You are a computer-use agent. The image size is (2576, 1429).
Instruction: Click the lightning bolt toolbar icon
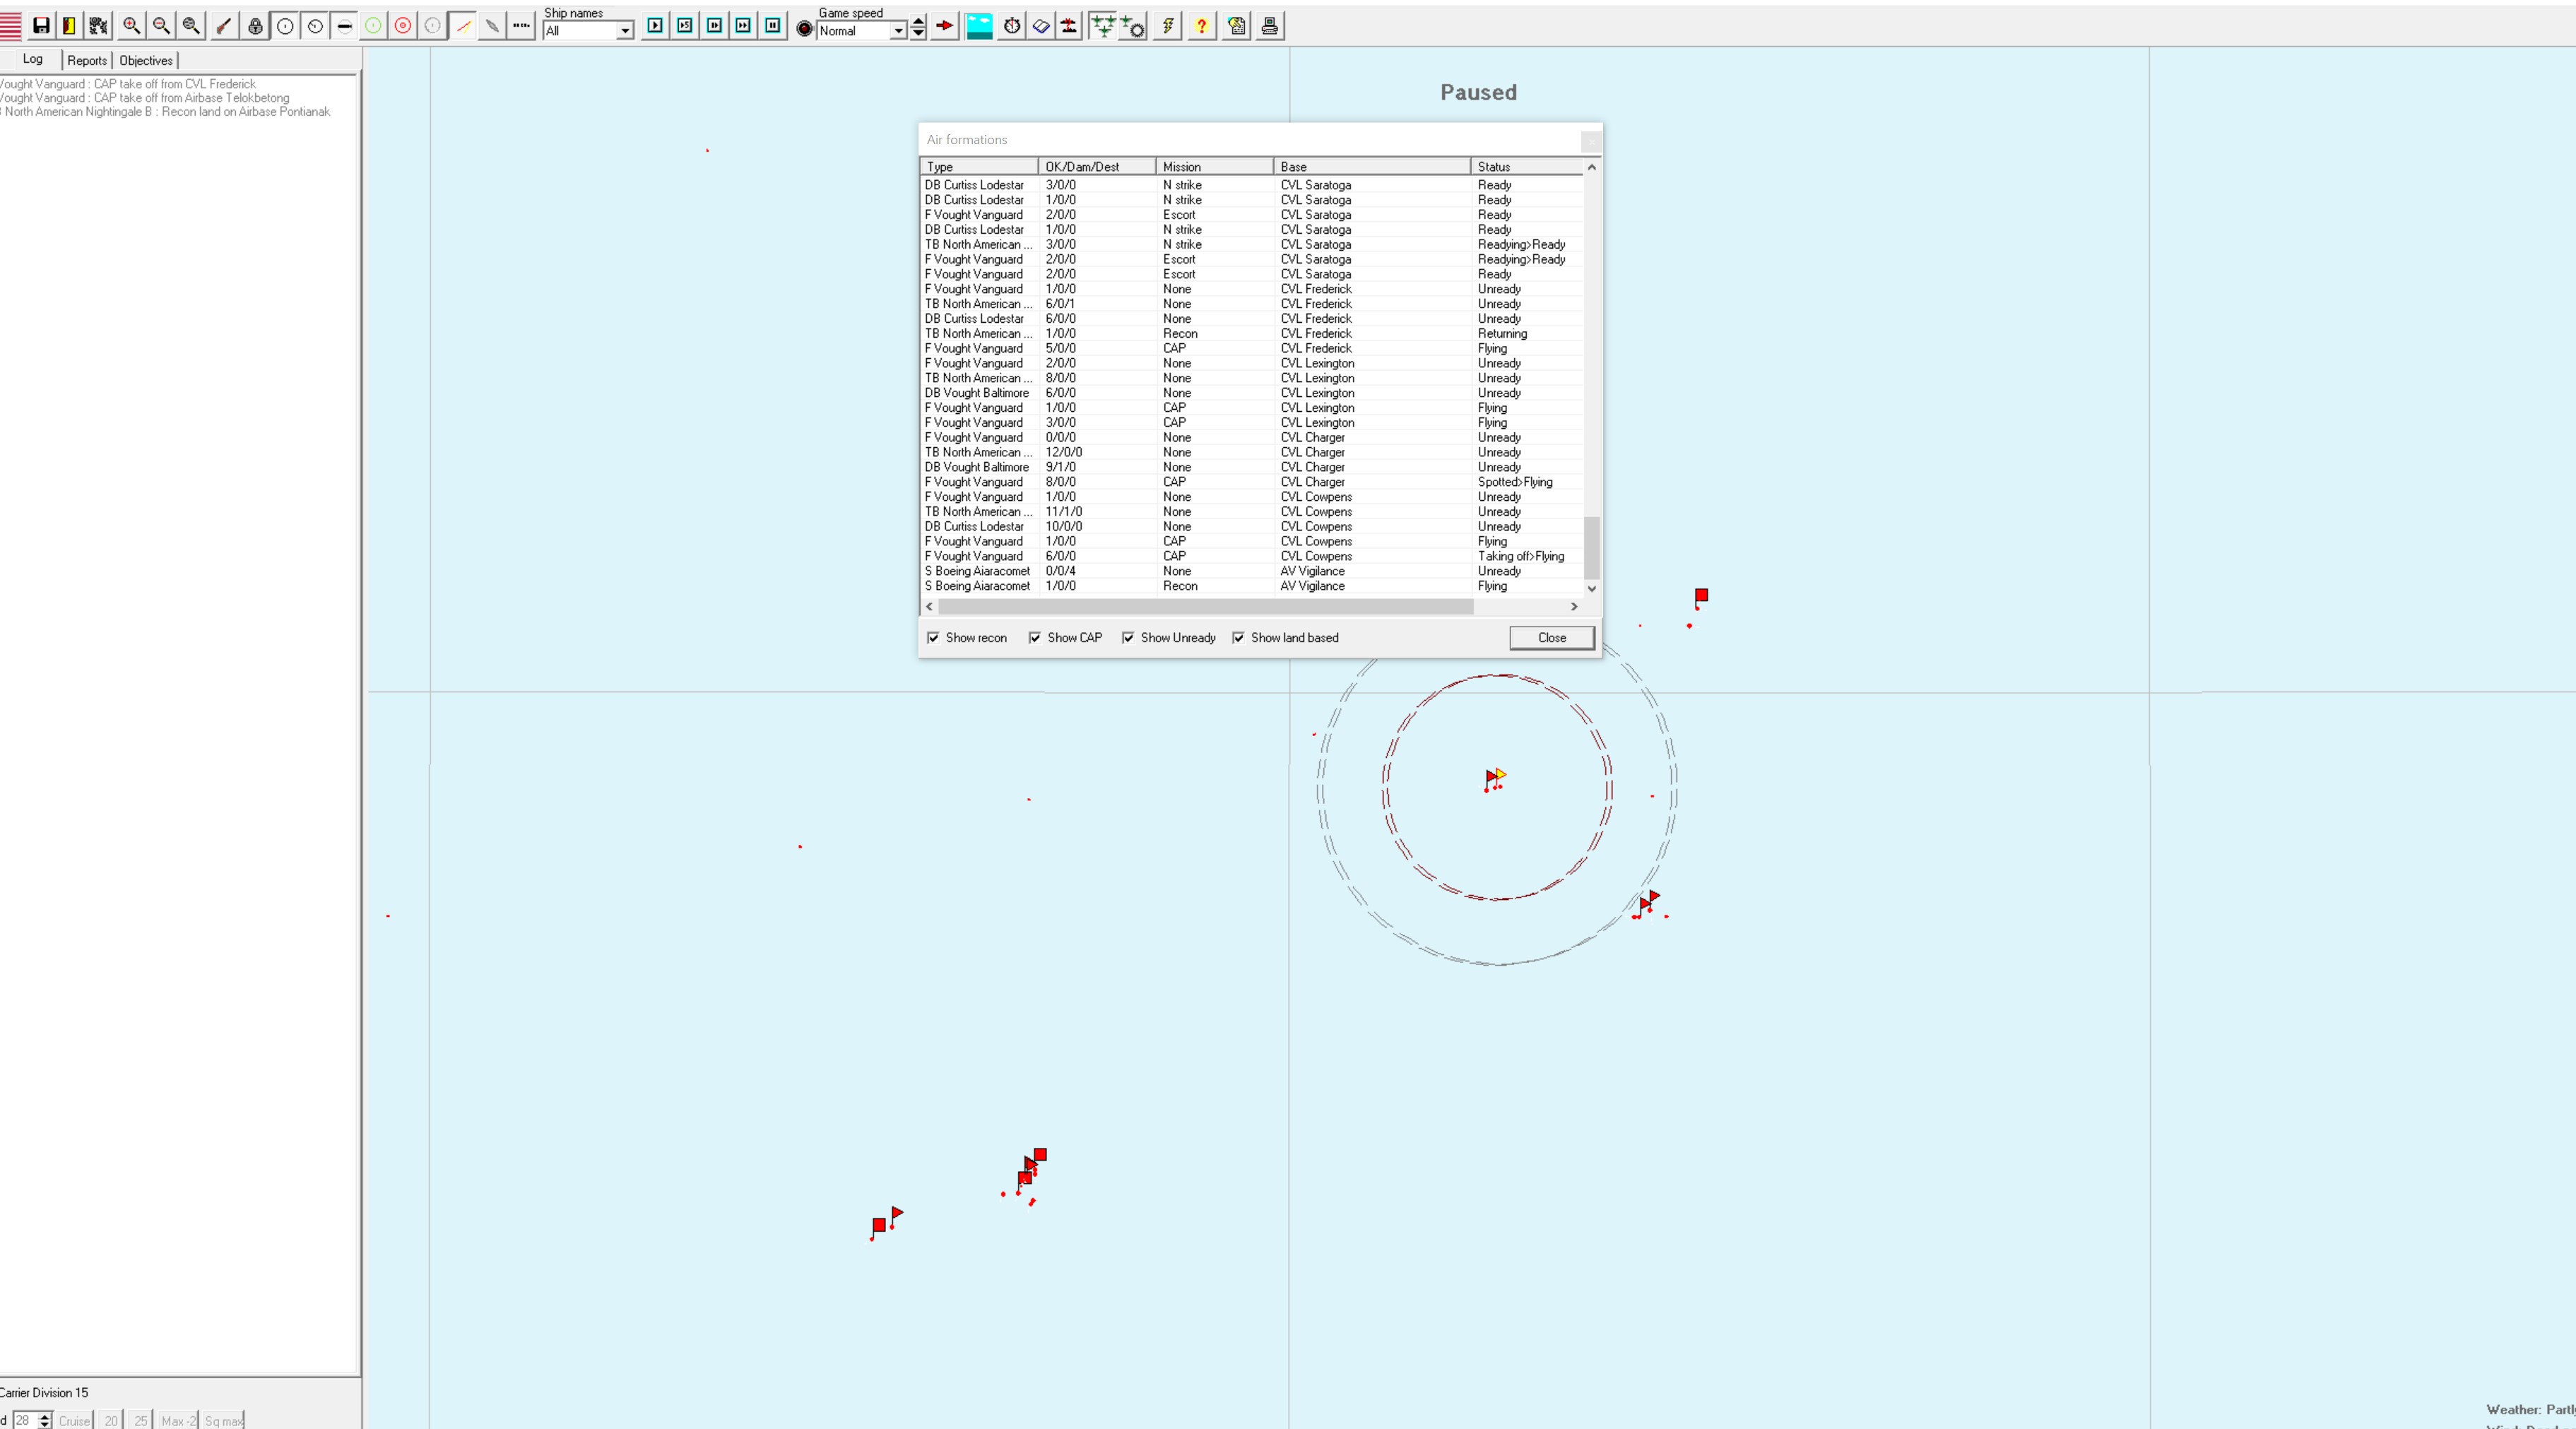pyautogui.click(x=1167, y=26)
